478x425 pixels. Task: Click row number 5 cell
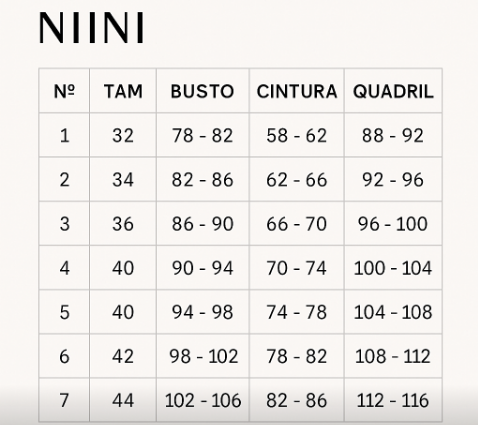coord(64,312)
